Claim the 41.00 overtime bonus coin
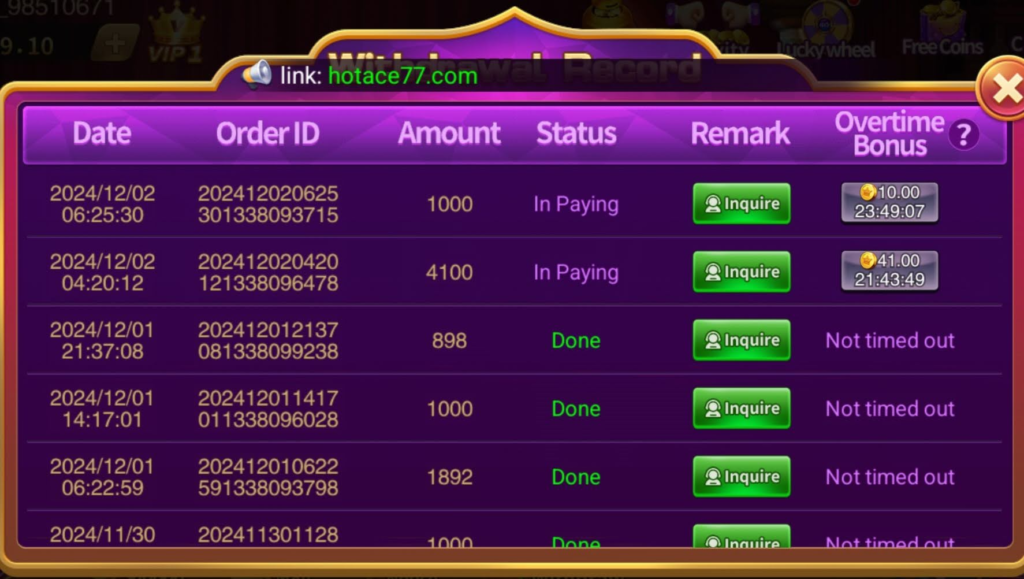 (889, 270)
